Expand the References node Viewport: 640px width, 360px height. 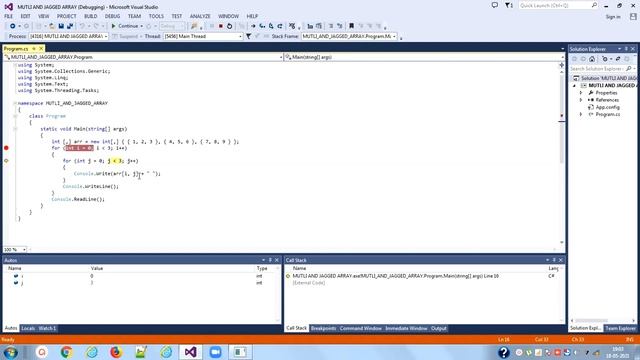[x=581, y=100]
